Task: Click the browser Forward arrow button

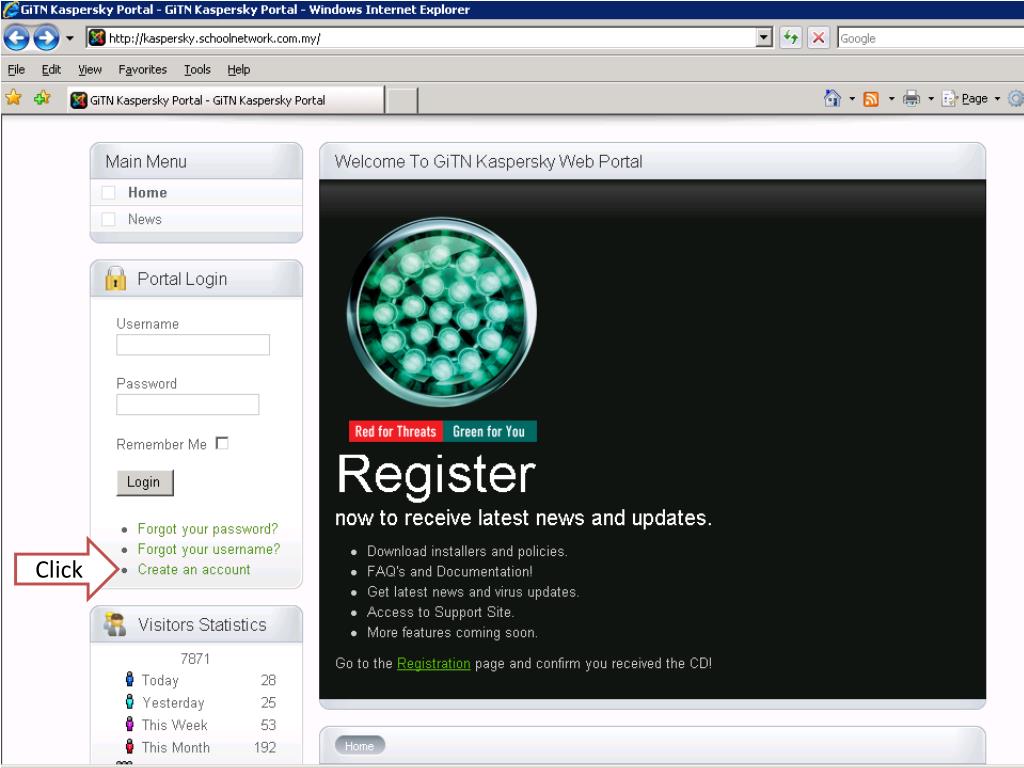Action: 46,38
